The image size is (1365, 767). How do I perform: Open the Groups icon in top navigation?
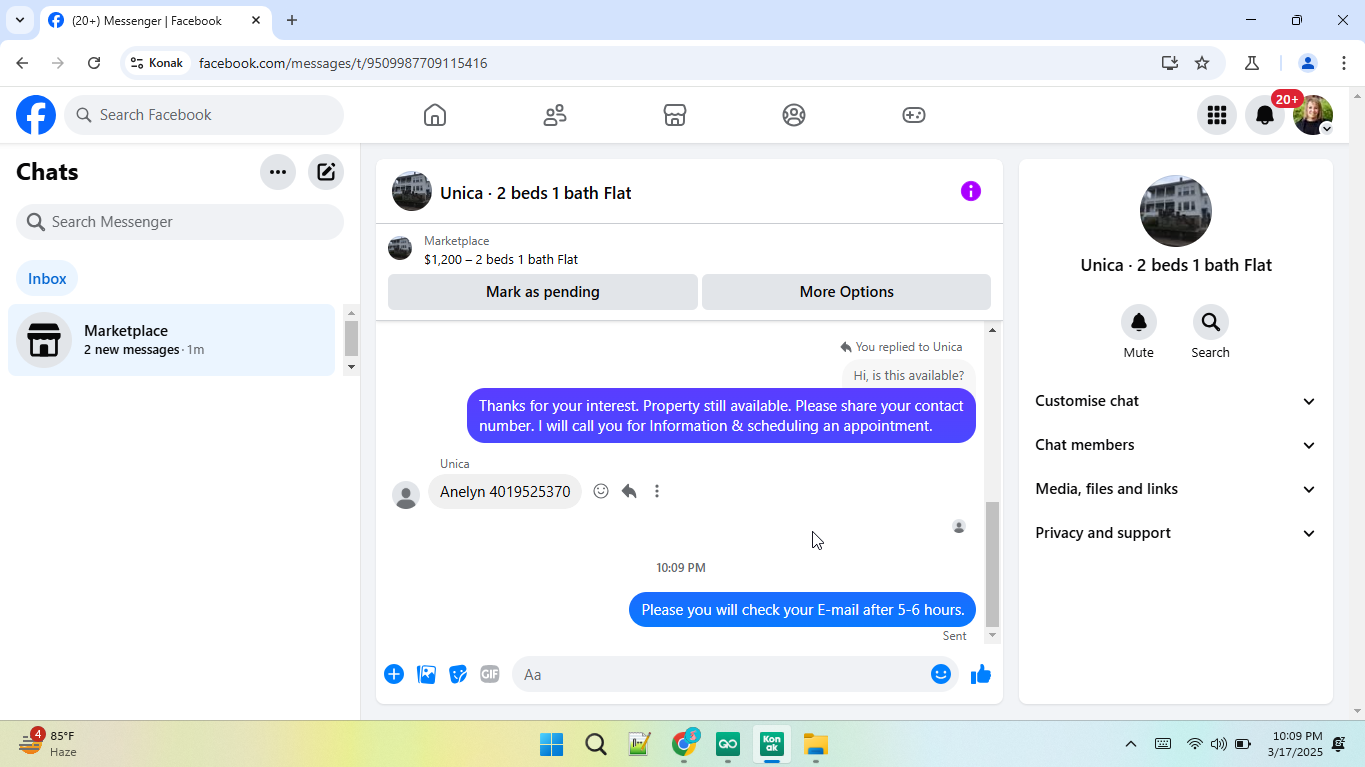(794, 115)
